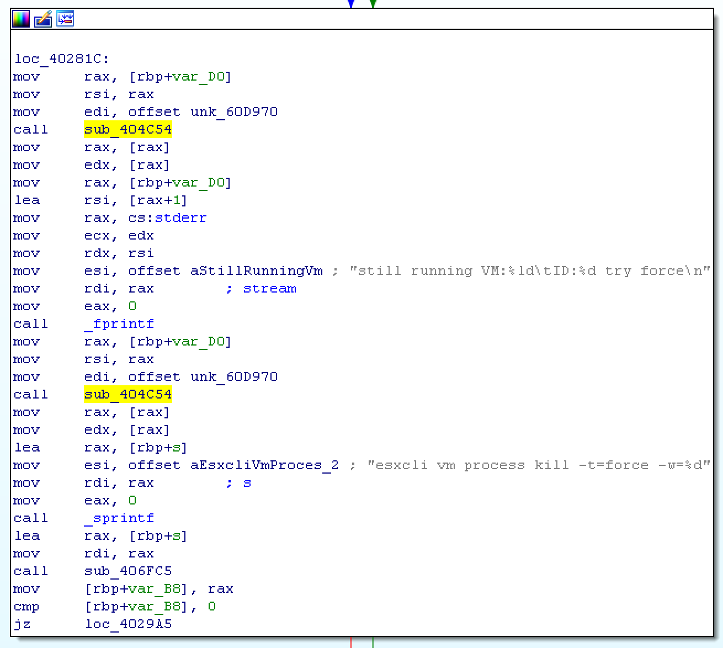Follow the sub_406FC5 call target
The height and width of the screenshot is (648, 724).
click(121, 571)
